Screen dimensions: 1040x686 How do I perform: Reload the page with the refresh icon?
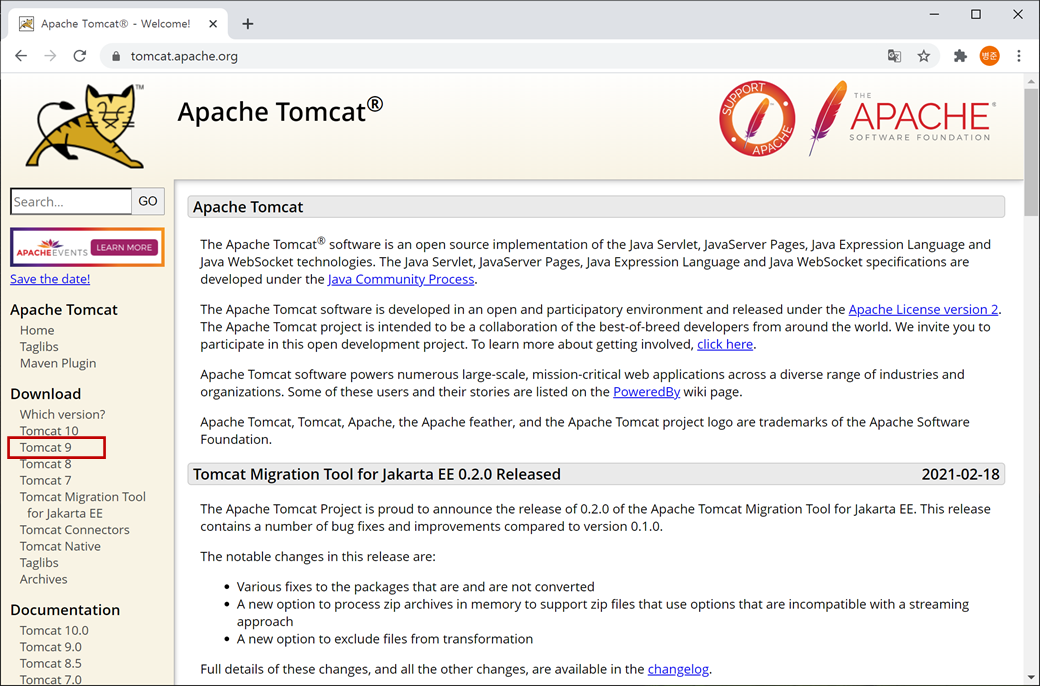pyautogui.click(x=80, y=56)
